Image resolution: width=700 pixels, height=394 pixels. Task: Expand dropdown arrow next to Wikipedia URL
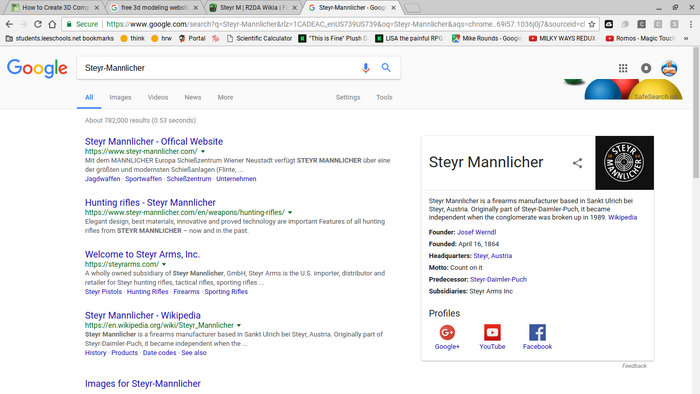[x=239, y=326]
